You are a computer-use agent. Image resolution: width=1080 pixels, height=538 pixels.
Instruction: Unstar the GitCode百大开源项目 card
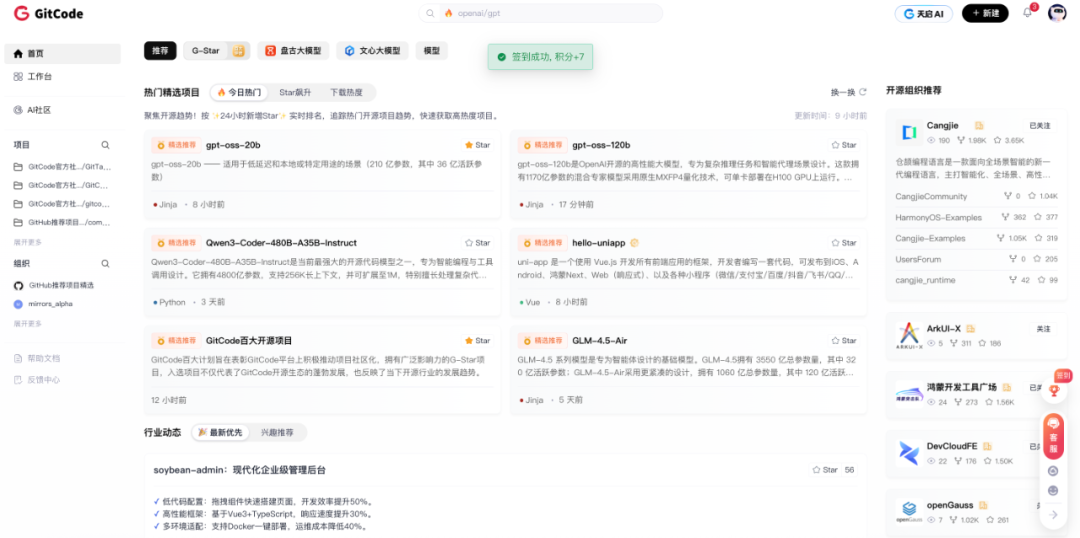pyautogui.click(x=477, y=341)
